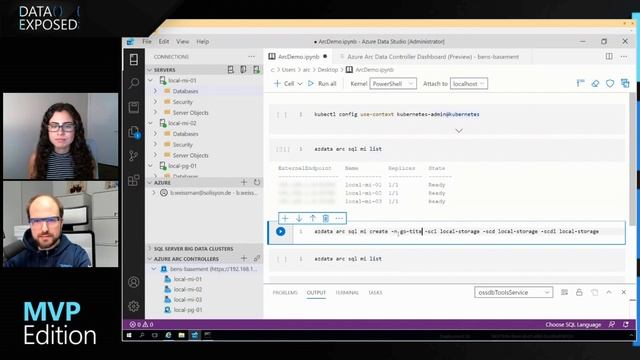The height and width of the screenshot is (360, 640).
Task: Select local-pg-01 under Arc controller
Action: [187, 310]
